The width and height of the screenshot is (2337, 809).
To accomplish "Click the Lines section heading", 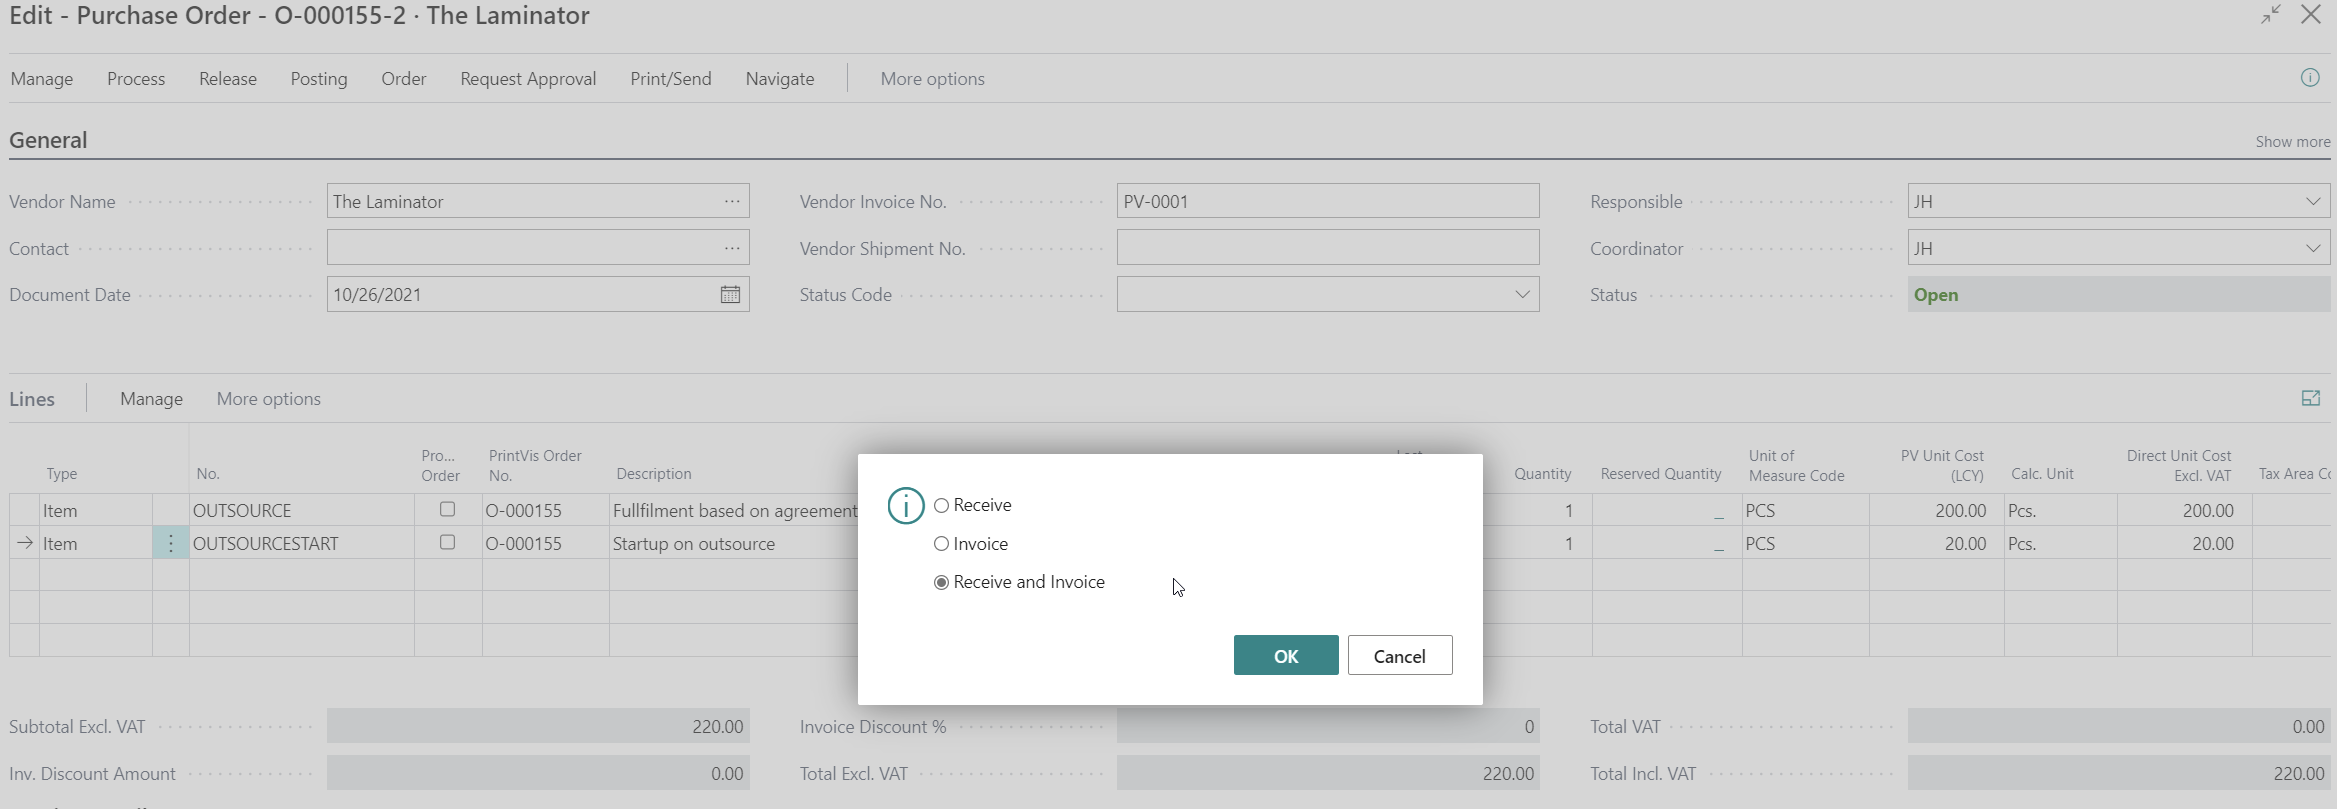I will pyautogui.click(x=32, y=399).
